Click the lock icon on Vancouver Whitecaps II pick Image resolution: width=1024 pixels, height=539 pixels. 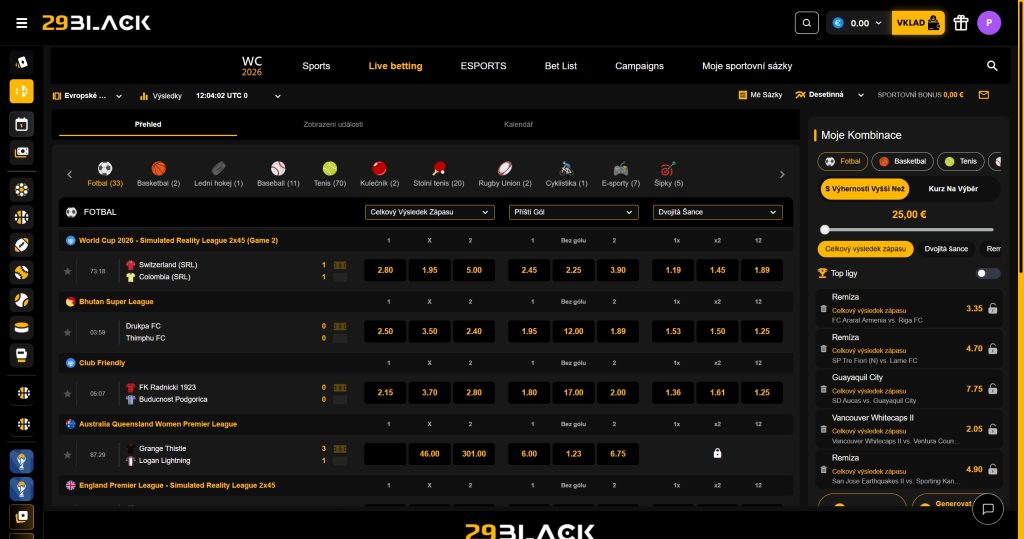(993, 429)
